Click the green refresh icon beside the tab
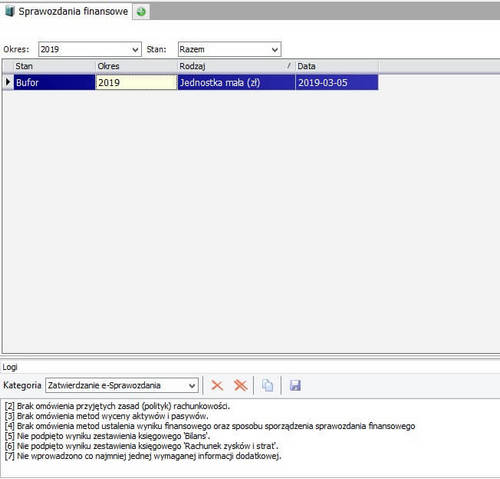The width and height of the screenshot is (500, 479). [141, 12]
